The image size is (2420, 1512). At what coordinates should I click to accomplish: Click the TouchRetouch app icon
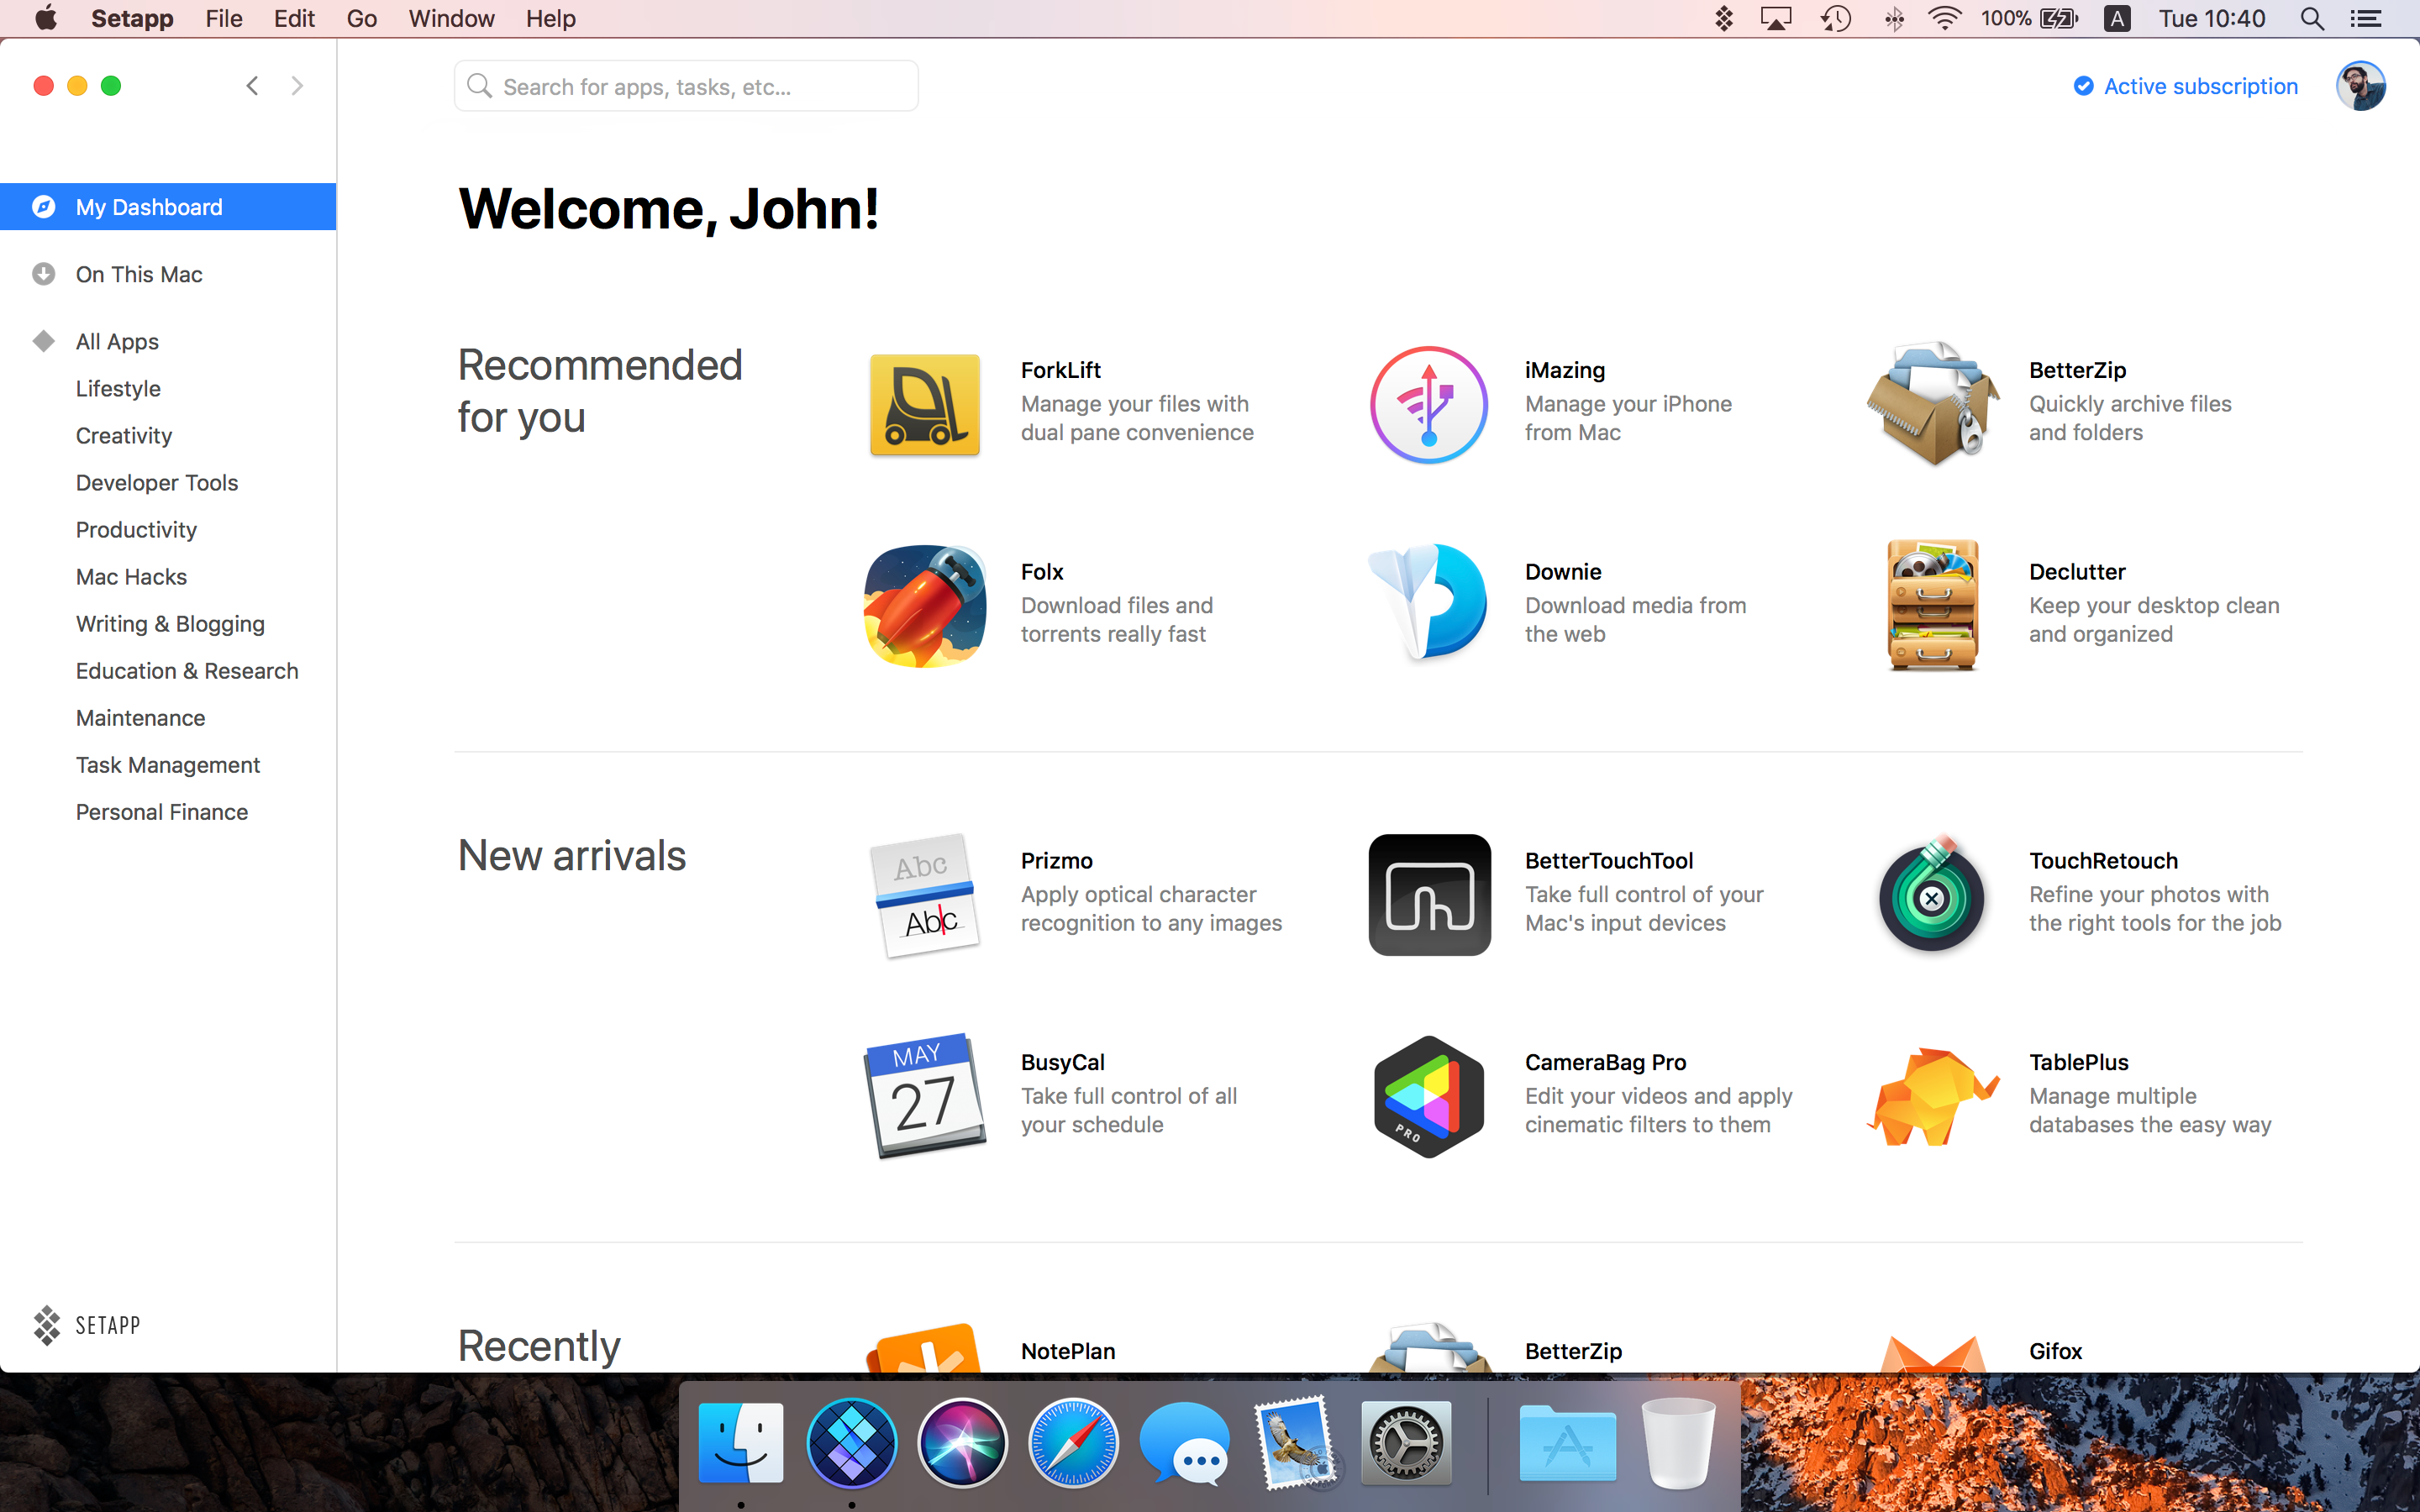point(1933,893)
